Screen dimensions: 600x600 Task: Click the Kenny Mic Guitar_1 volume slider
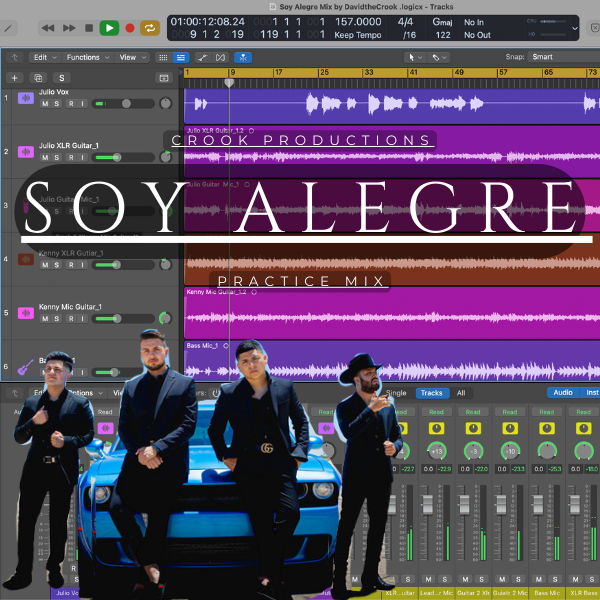pos(123,318)
